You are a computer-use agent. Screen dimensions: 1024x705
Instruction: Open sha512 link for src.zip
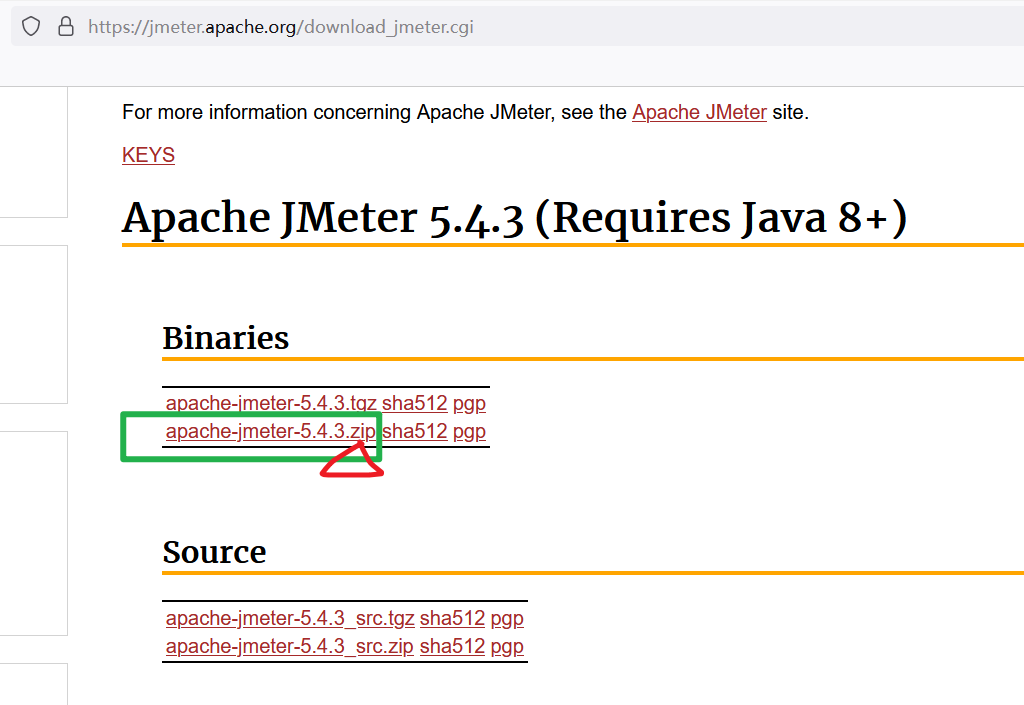click(x=453, y=646)
